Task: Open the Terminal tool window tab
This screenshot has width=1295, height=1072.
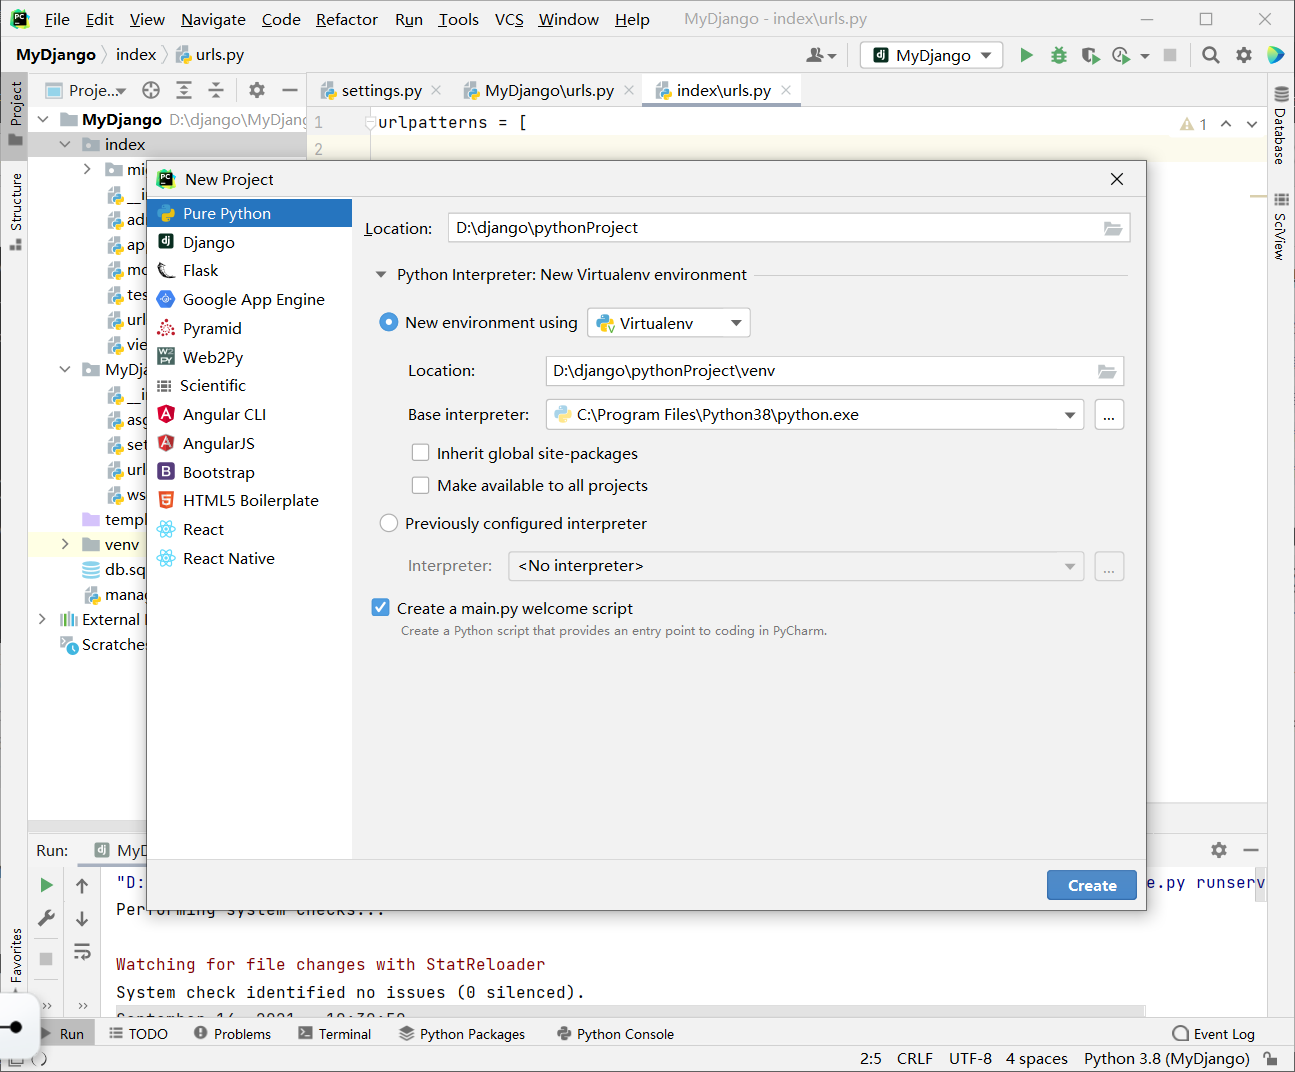Action: click(x=334, y=1033)
